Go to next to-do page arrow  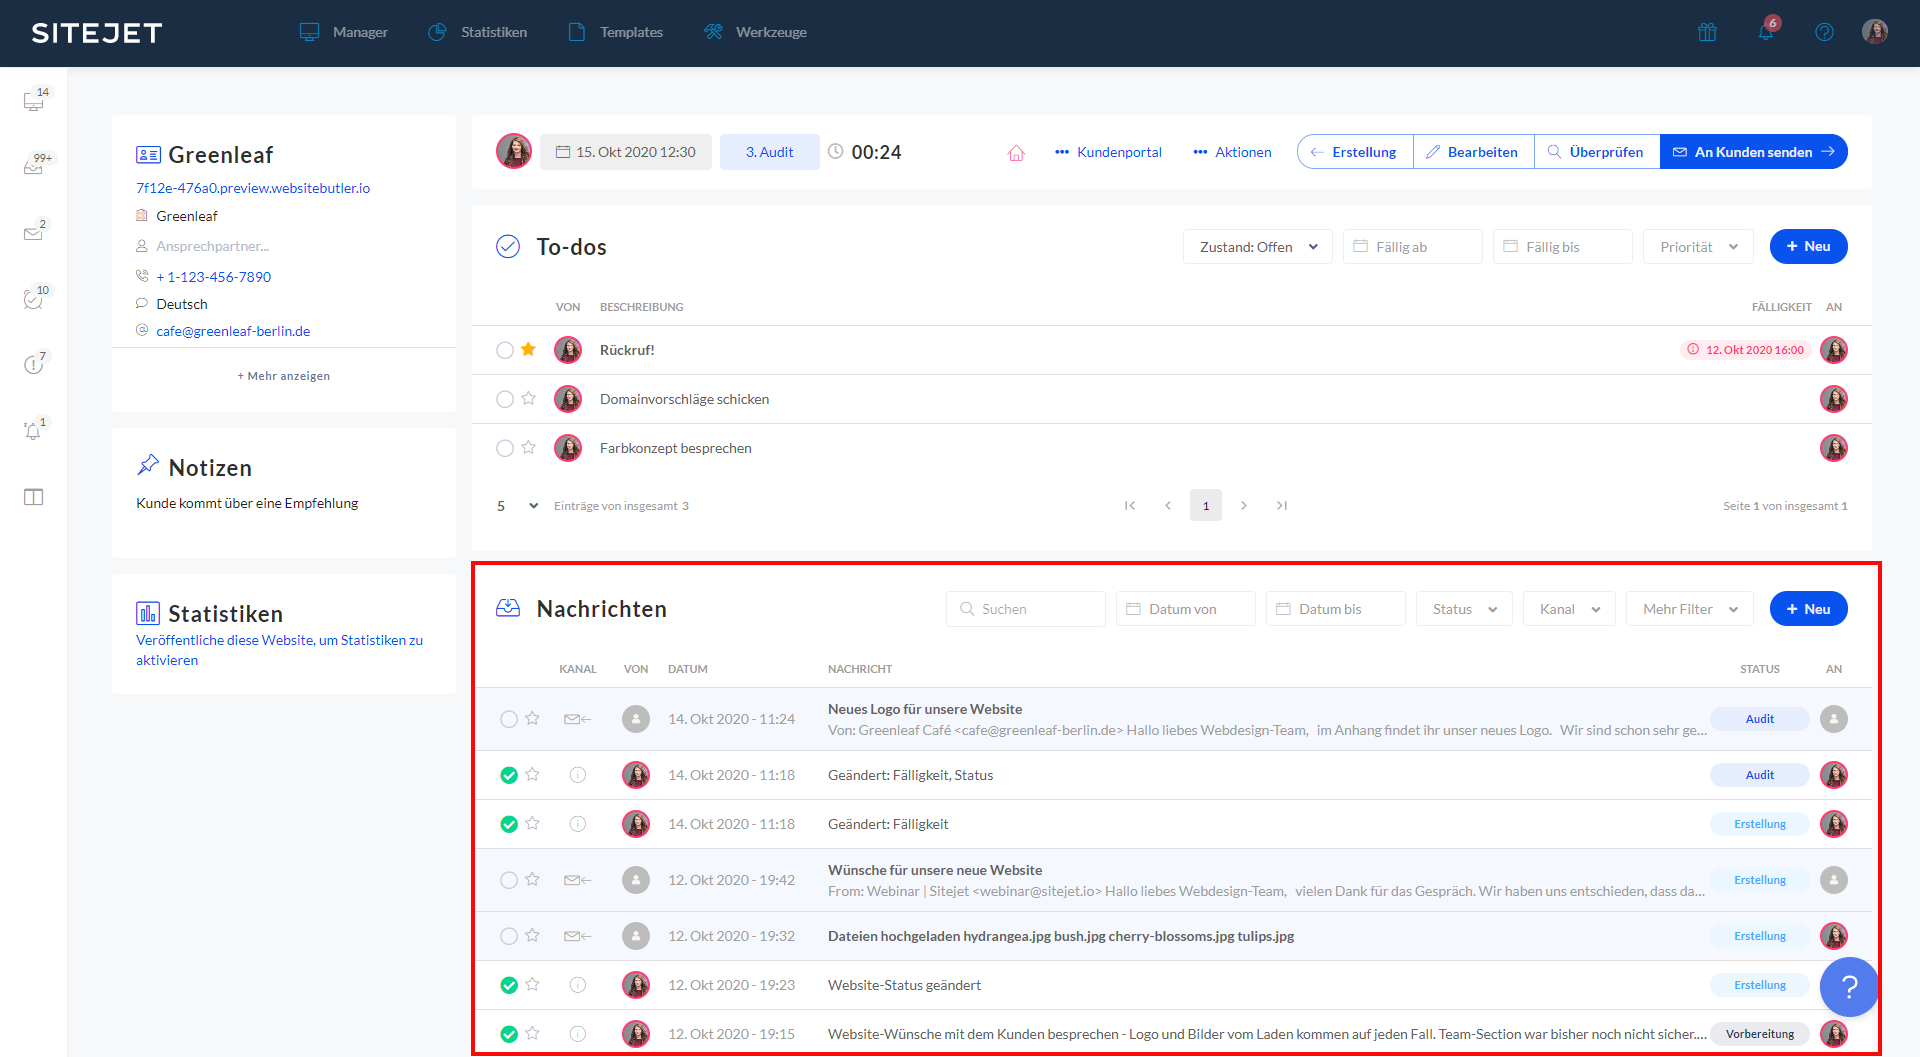1244,506
